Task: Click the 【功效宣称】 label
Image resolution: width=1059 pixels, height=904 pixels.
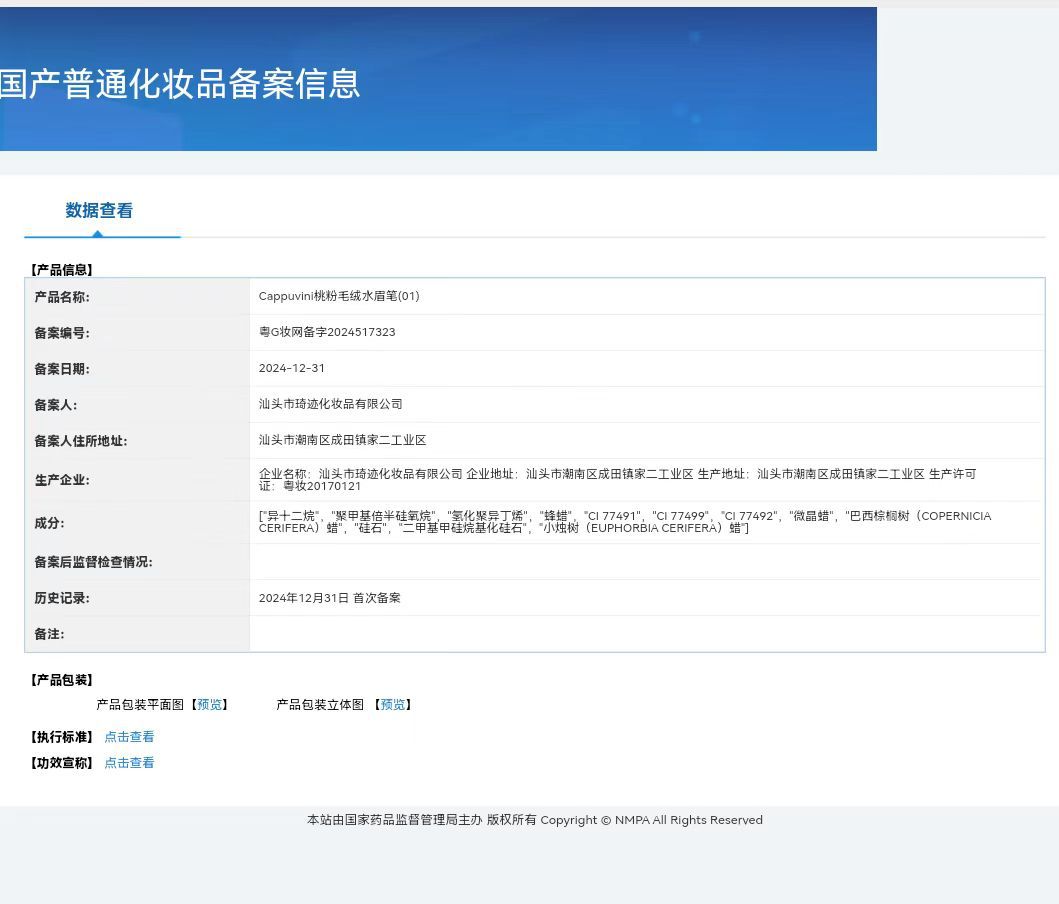Action: pos(61,763)
